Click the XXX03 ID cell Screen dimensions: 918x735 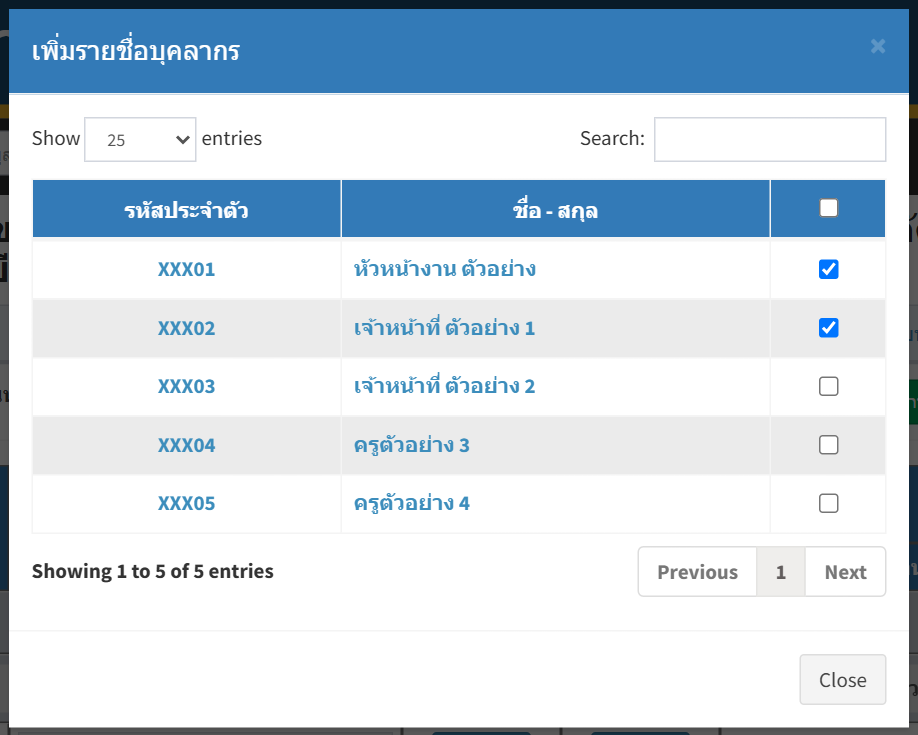pyautogui.click(x=187, y=387)
